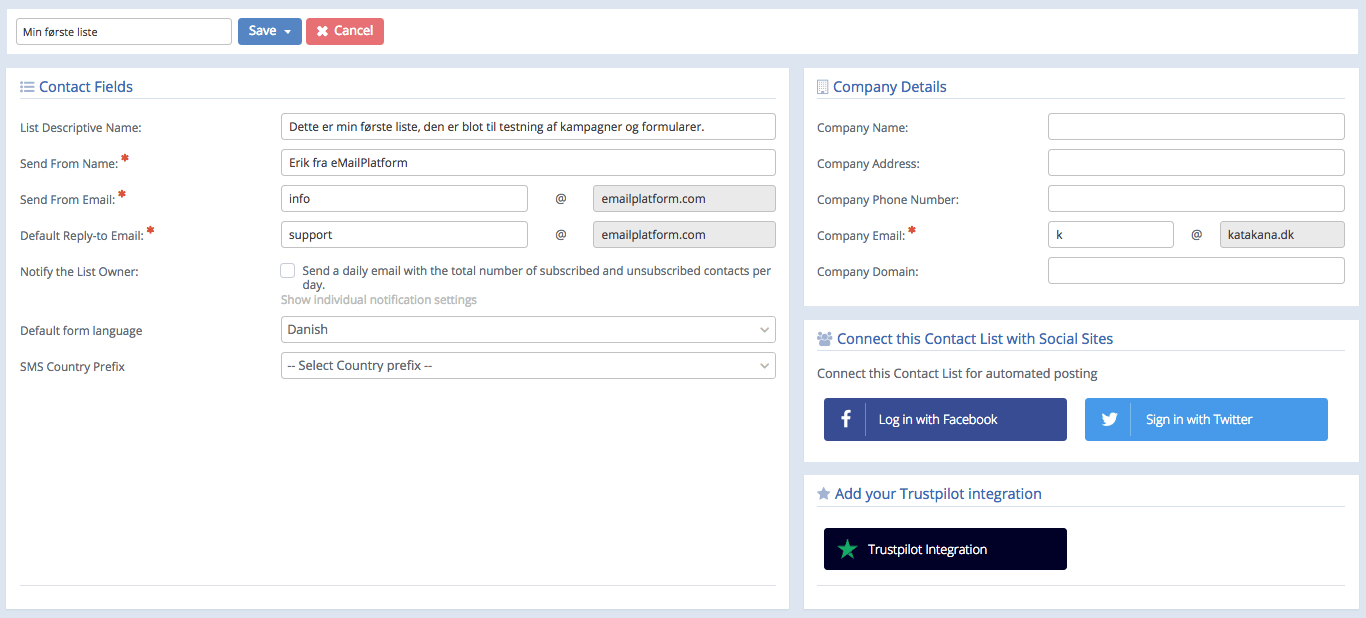Click the 'Contact Fields' heading text
This screenshot has width=1366, height=618.
[x=86, y=87]
